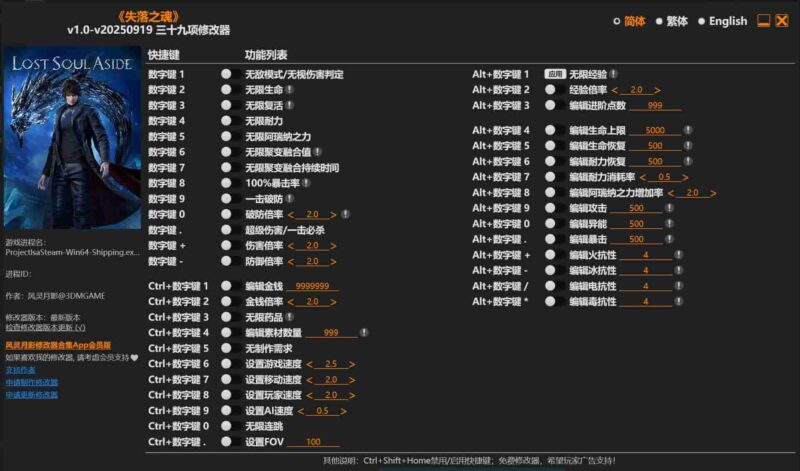Click info icon after 编辑暴击 value
This screenshot has width=800, height=471.
click(669, 239)
